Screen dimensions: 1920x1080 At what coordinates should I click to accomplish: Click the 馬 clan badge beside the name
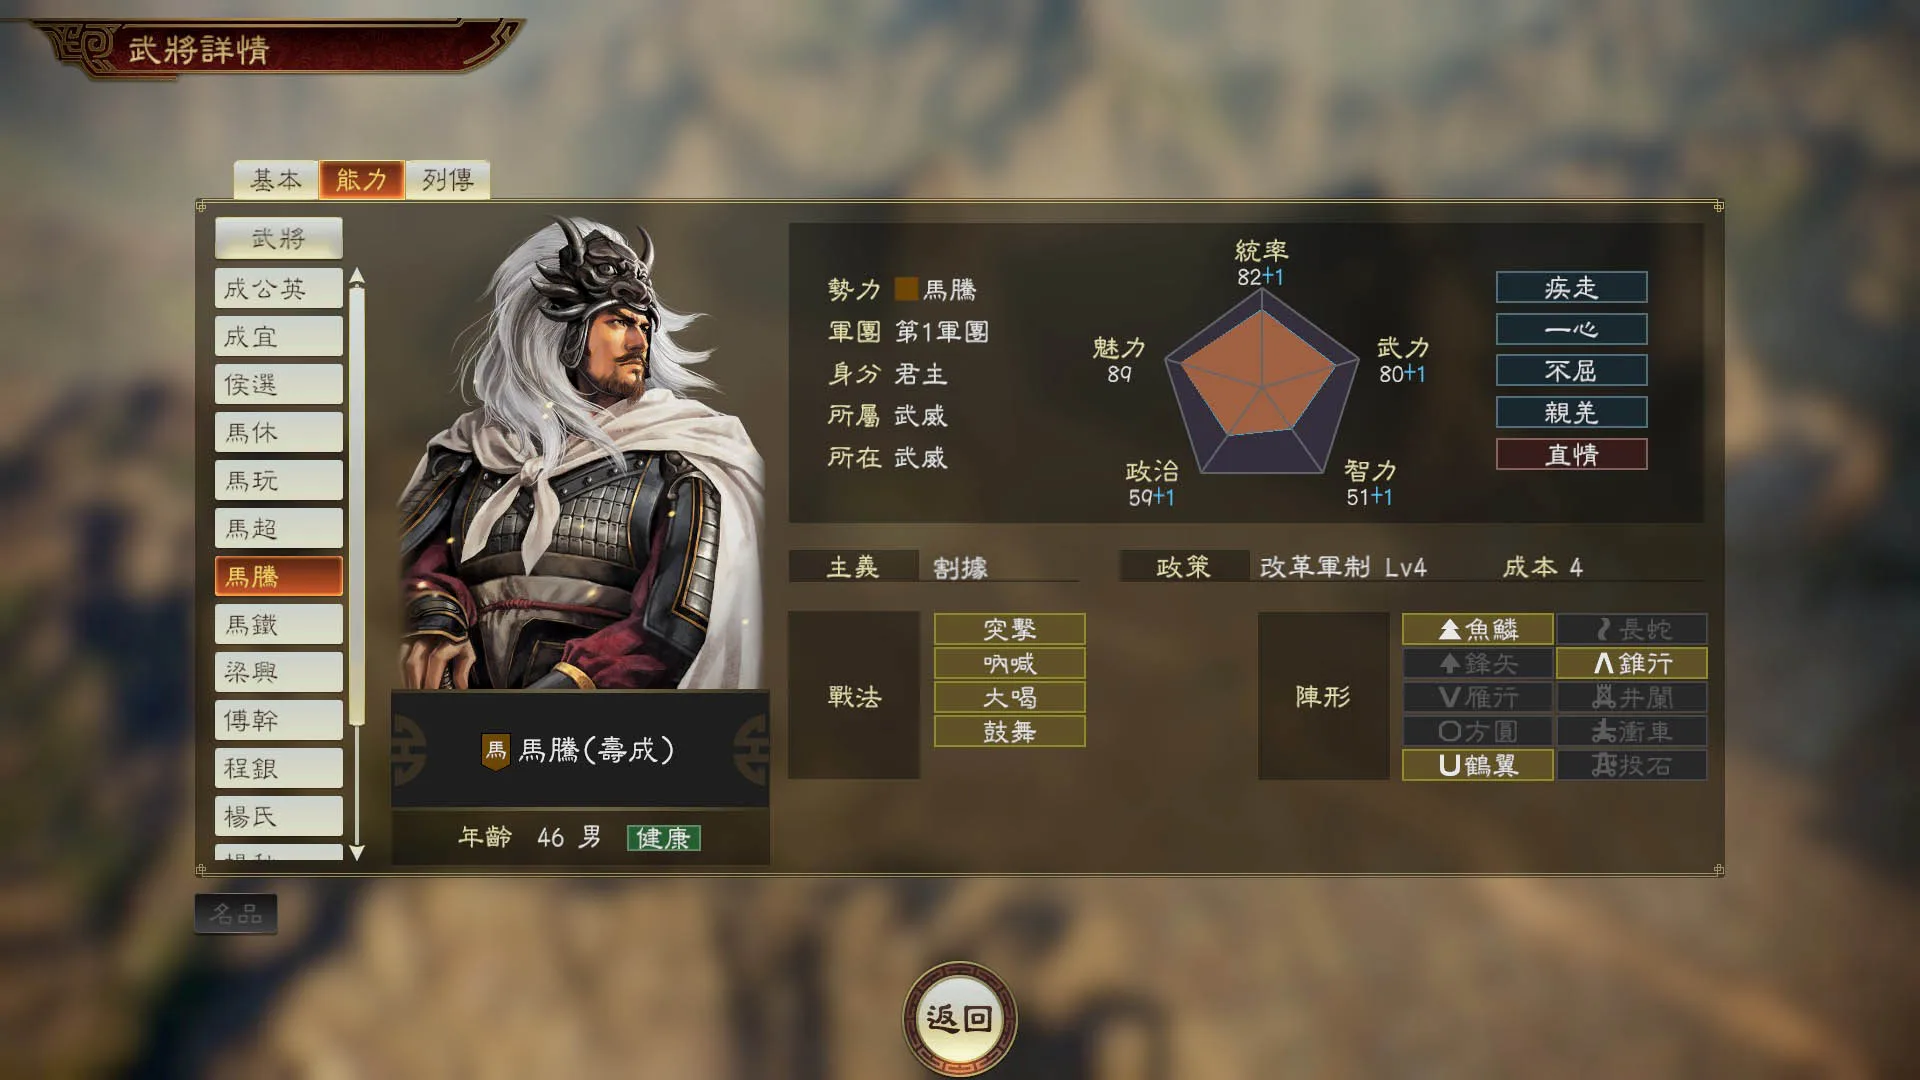[496, 751]
